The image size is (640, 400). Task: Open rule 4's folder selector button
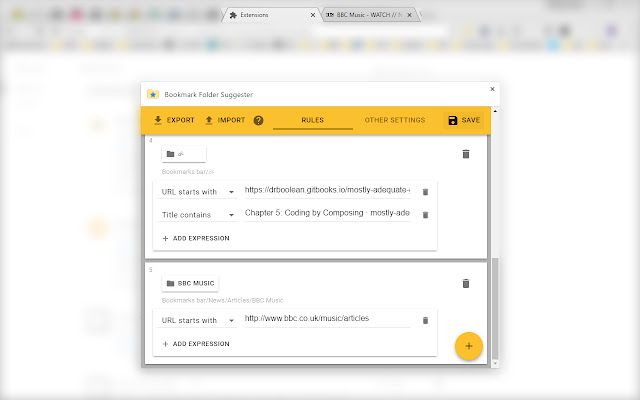(x=184, y=154)
